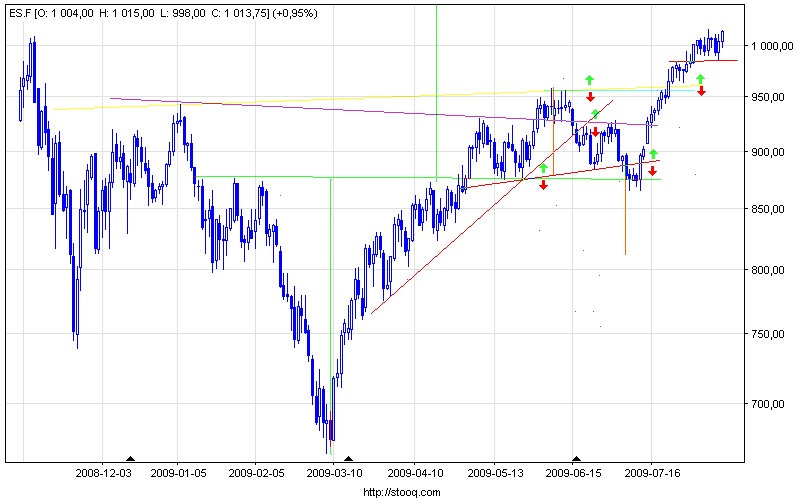Click the black triangle marker near 2008-12-03

point(131,459)
